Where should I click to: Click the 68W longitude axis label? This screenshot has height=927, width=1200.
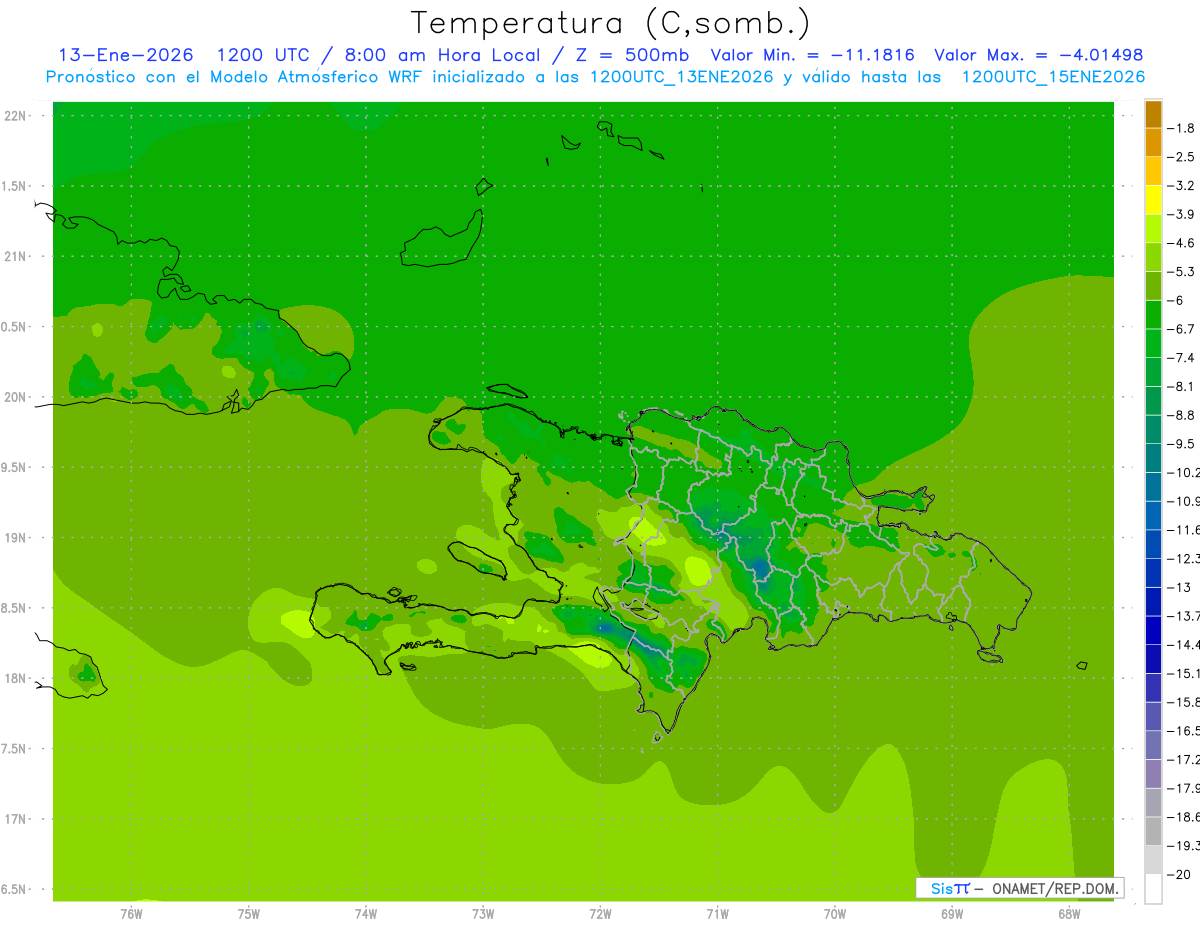pyautogui.click(x=1069, y=913)
